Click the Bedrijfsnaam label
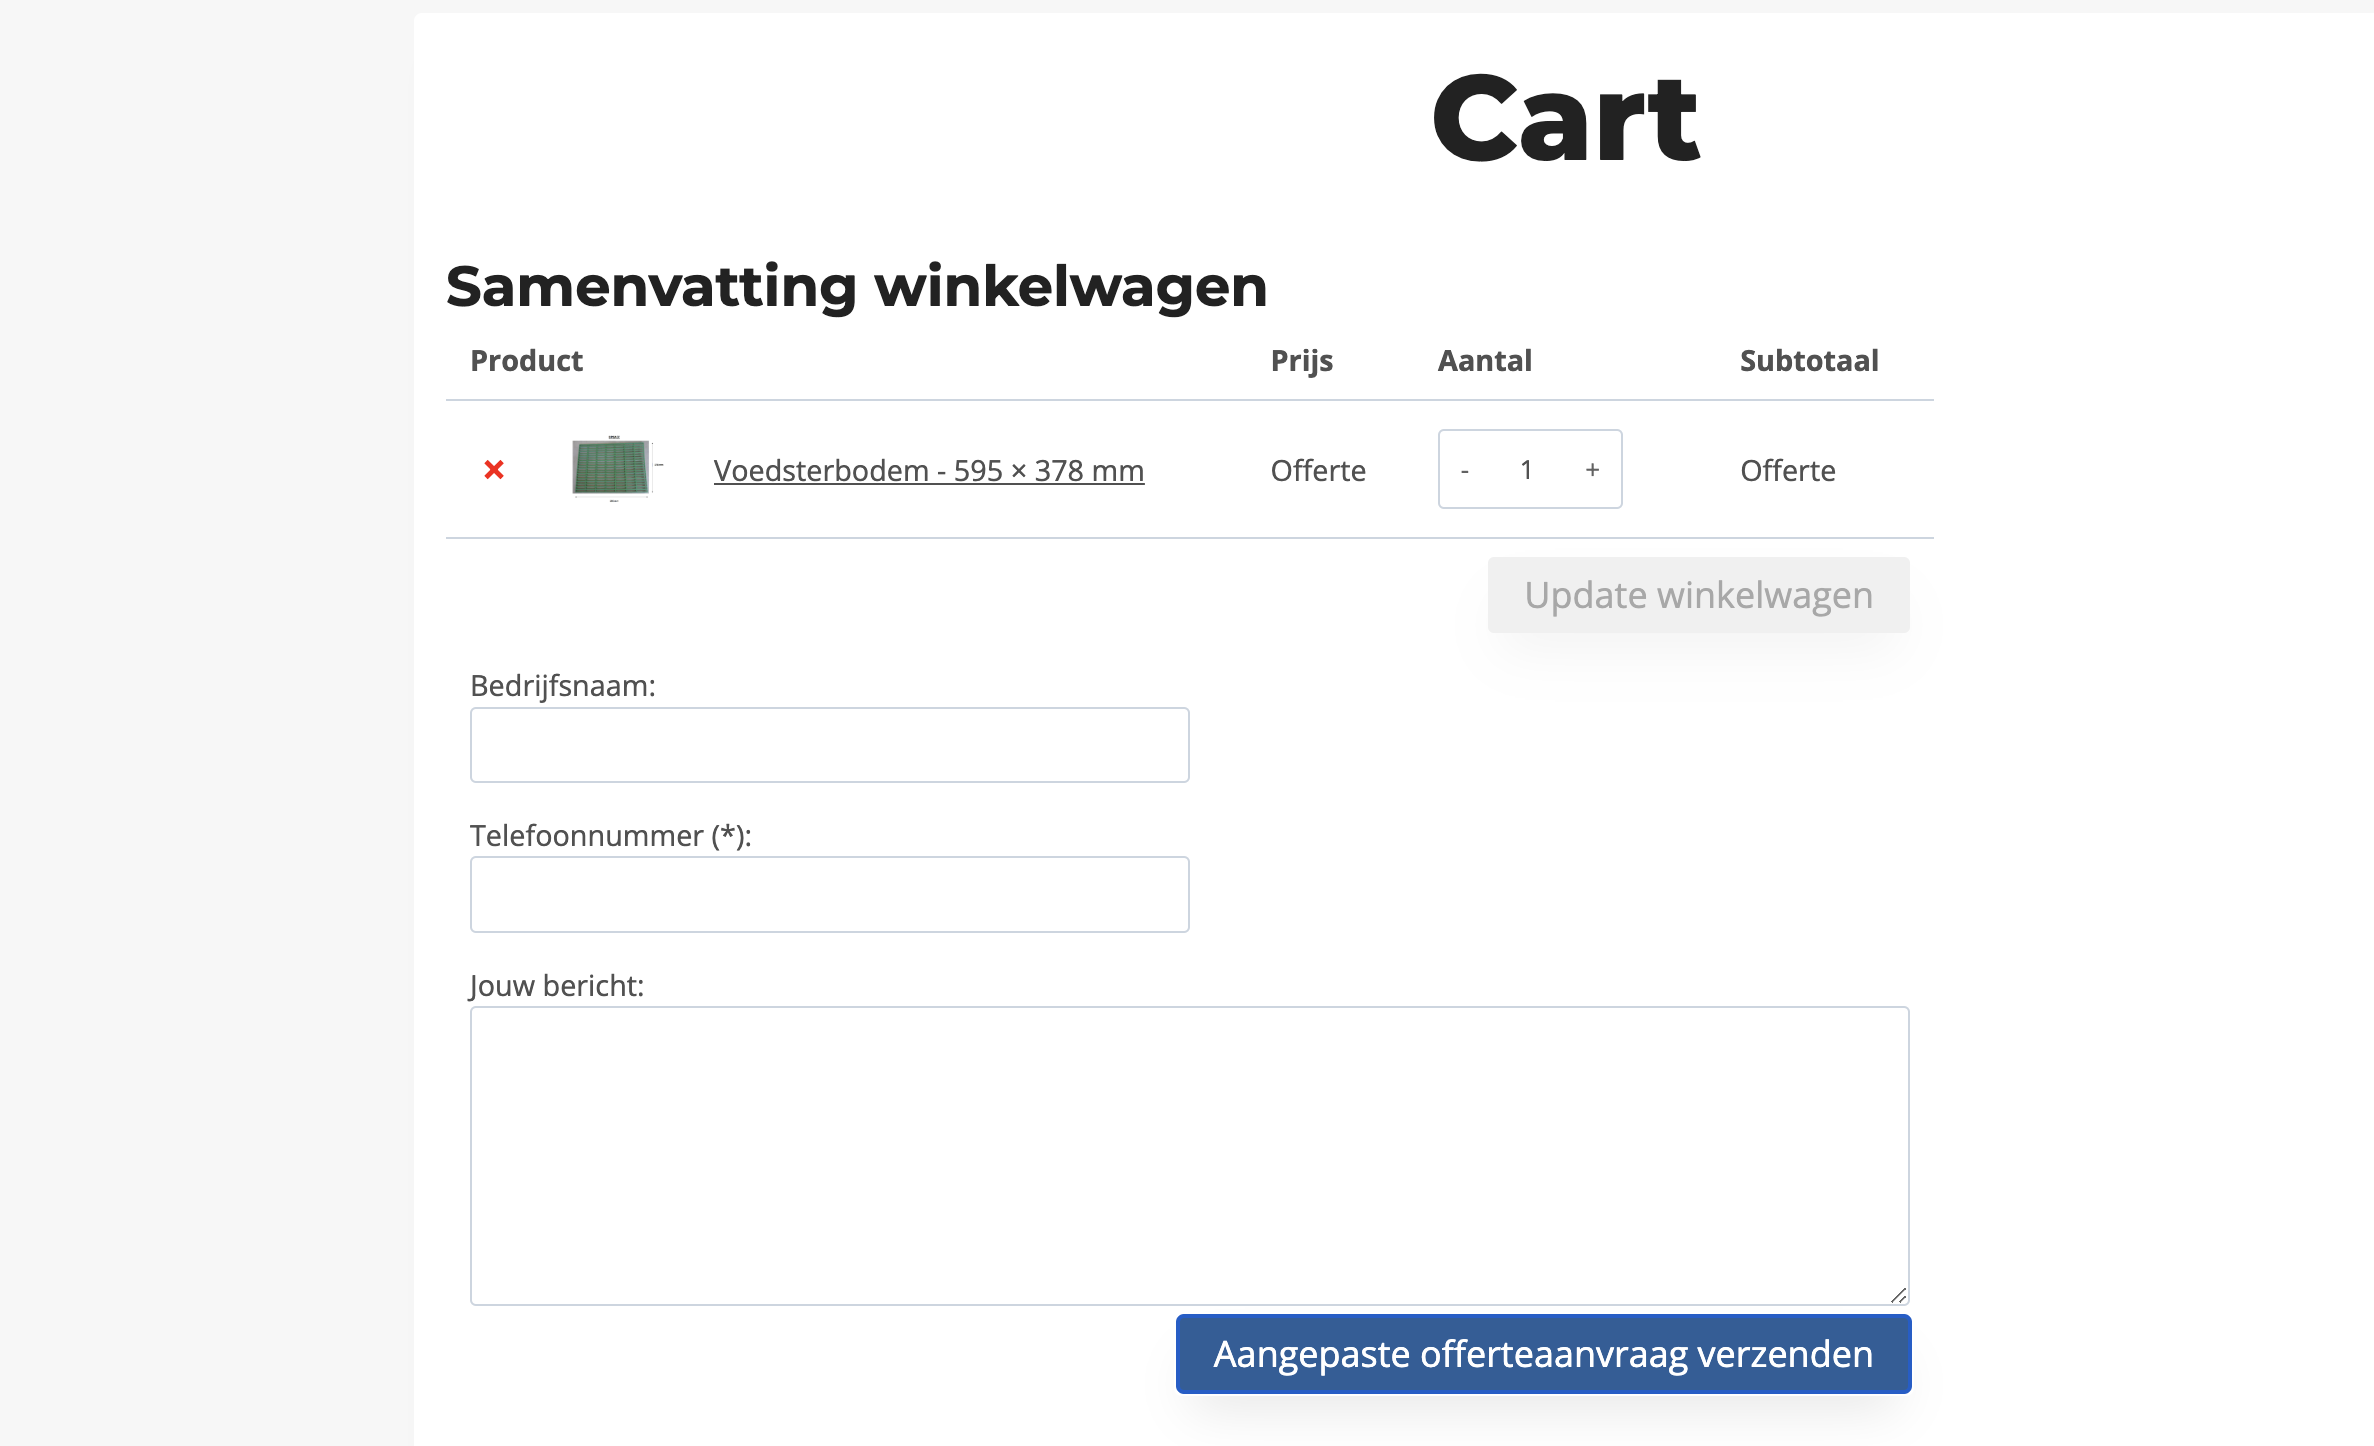This screenshot has height=1446, width=2374. pos(563,686)
